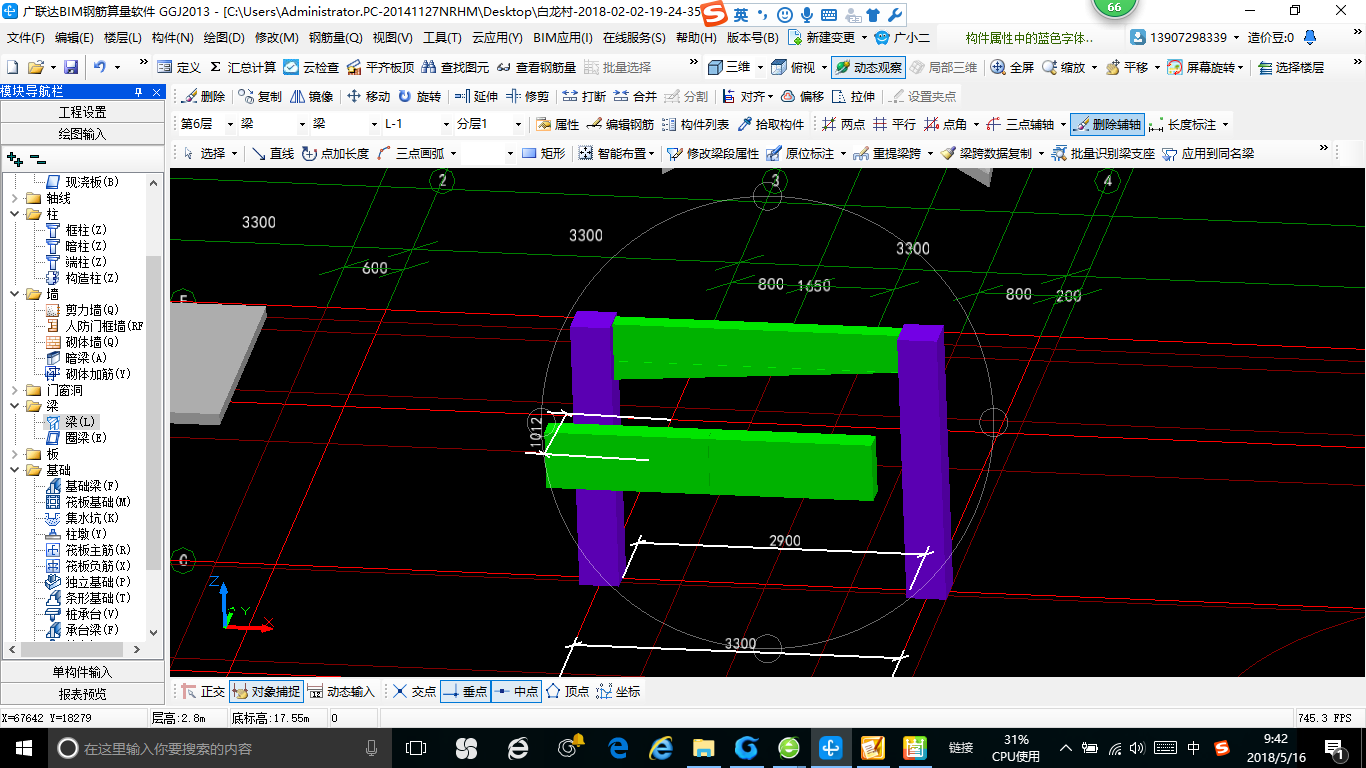Click 单构件输入 button
This screenshot has height=768, width=1366.
[x=82, y=672]
